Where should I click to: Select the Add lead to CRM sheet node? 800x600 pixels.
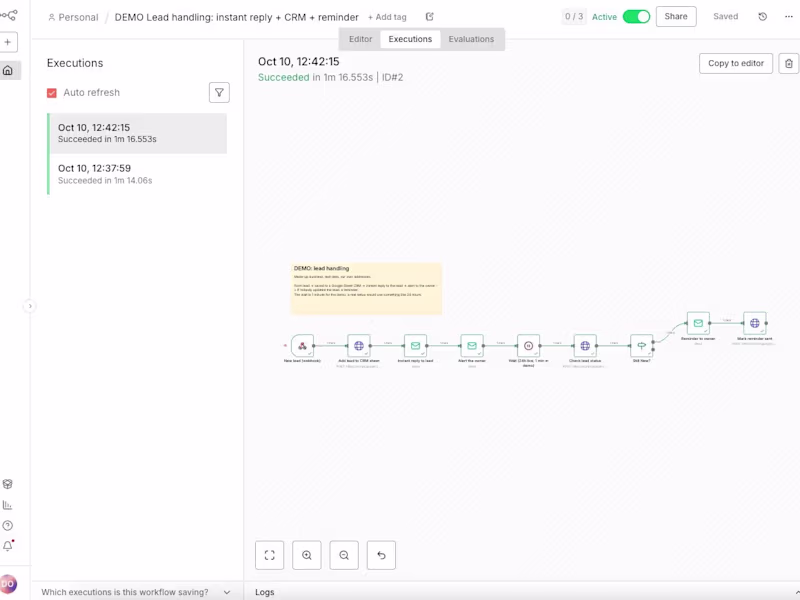pyautogui.click(x=359, y=346)
